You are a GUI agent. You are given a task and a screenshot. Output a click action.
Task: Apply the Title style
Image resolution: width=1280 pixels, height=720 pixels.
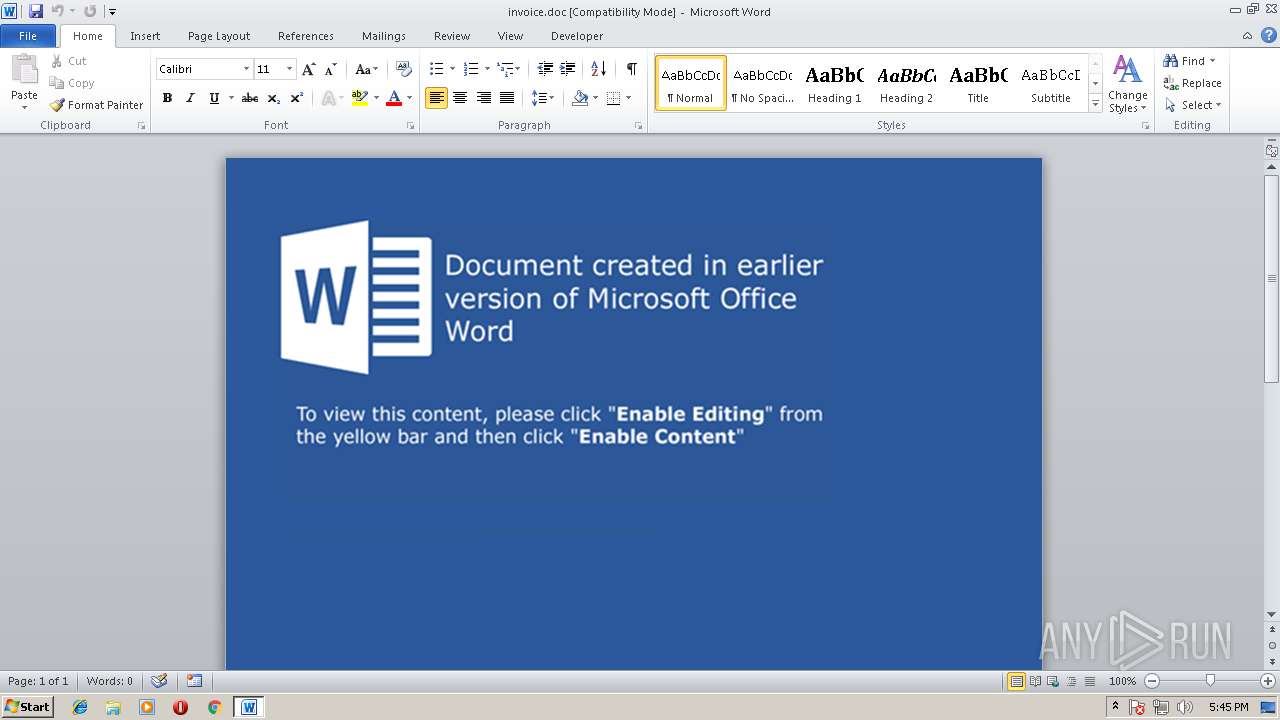coord(978,83)
